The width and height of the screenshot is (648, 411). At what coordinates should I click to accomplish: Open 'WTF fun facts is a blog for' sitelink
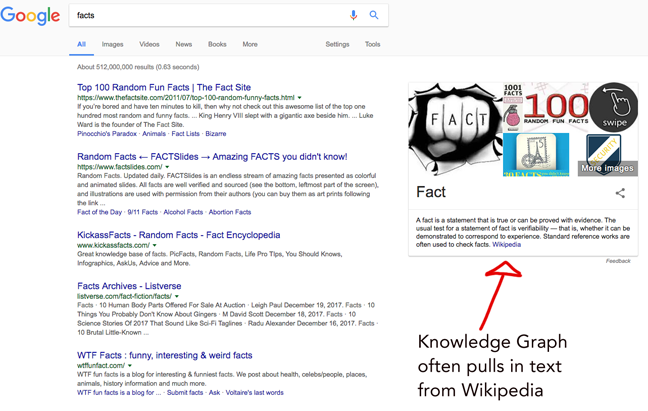119,393
